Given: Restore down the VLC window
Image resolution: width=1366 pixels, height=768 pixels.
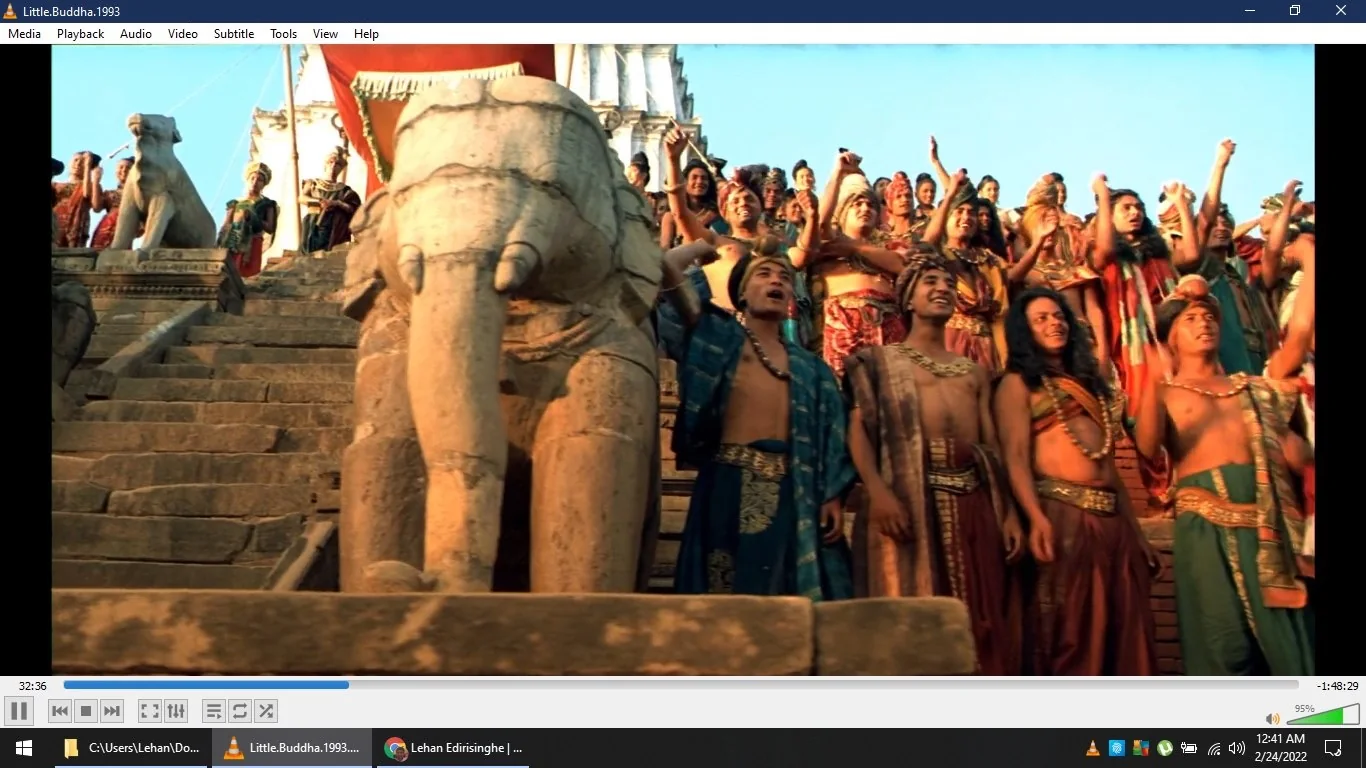Looking at the screenshot, I should (1296, 11).
